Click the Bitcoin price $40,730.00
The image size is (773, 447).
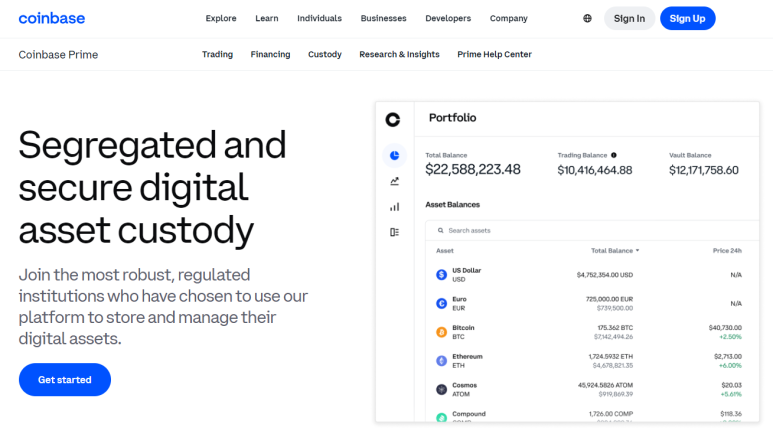pos(725,327)
